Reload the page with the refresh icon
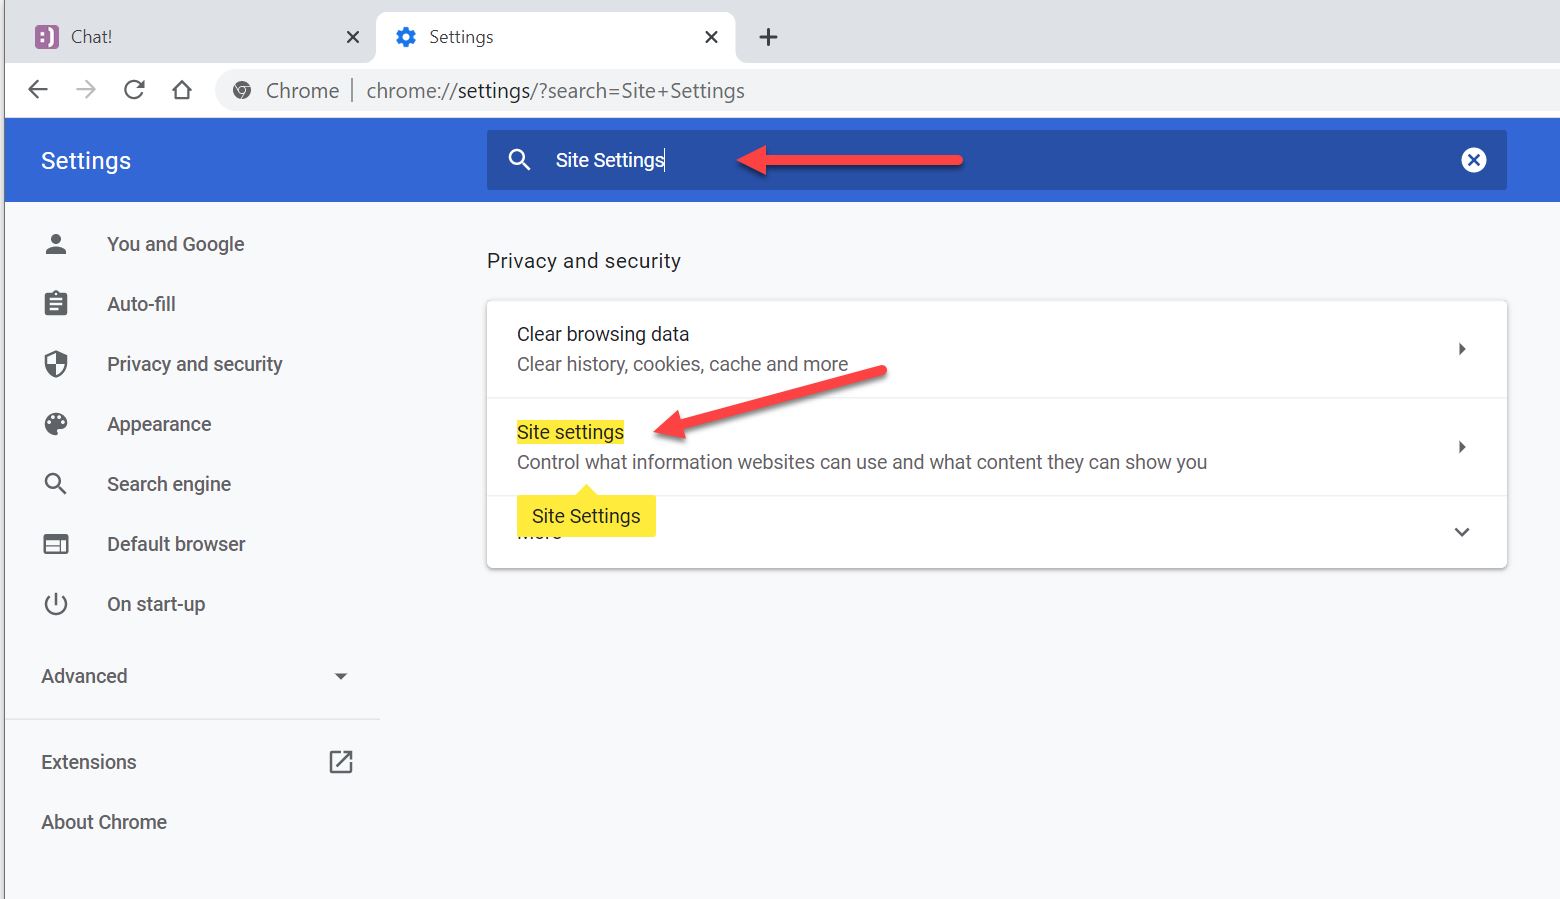 134,90
